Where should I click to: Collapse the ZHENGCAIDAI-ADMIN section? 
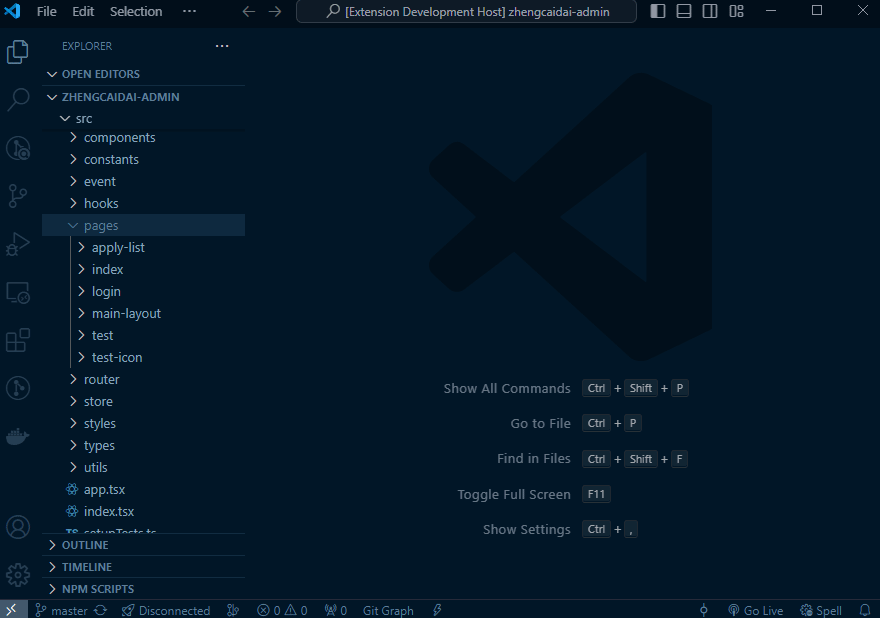(144, 97)
